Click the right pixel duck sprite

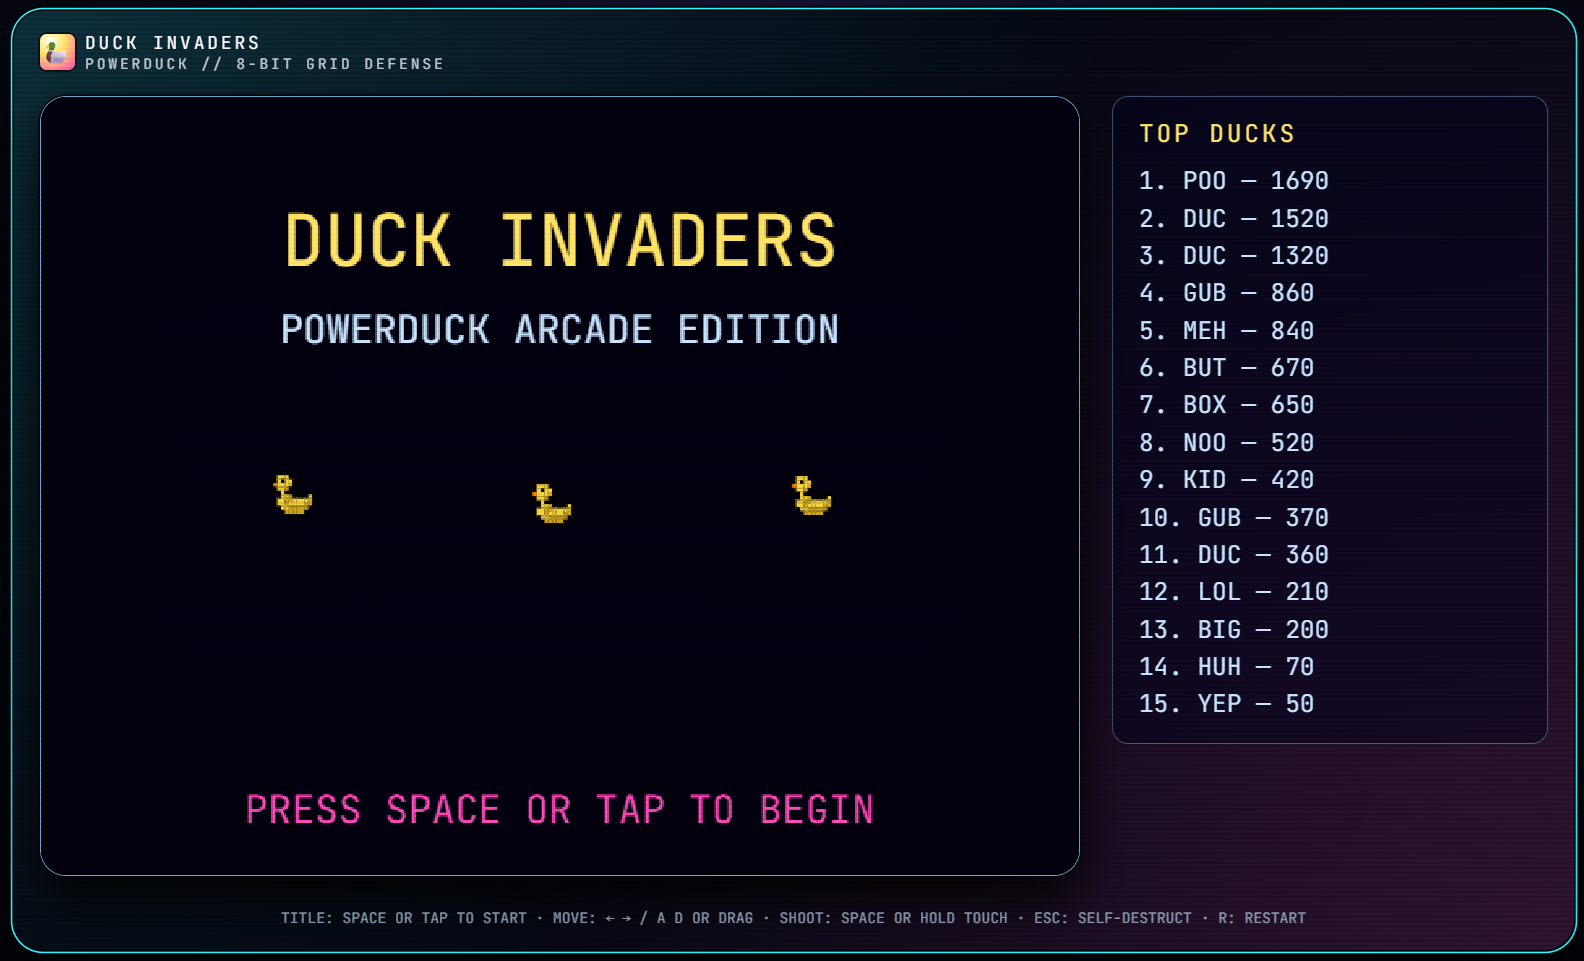pyautogui.click(x=811, y=496)
